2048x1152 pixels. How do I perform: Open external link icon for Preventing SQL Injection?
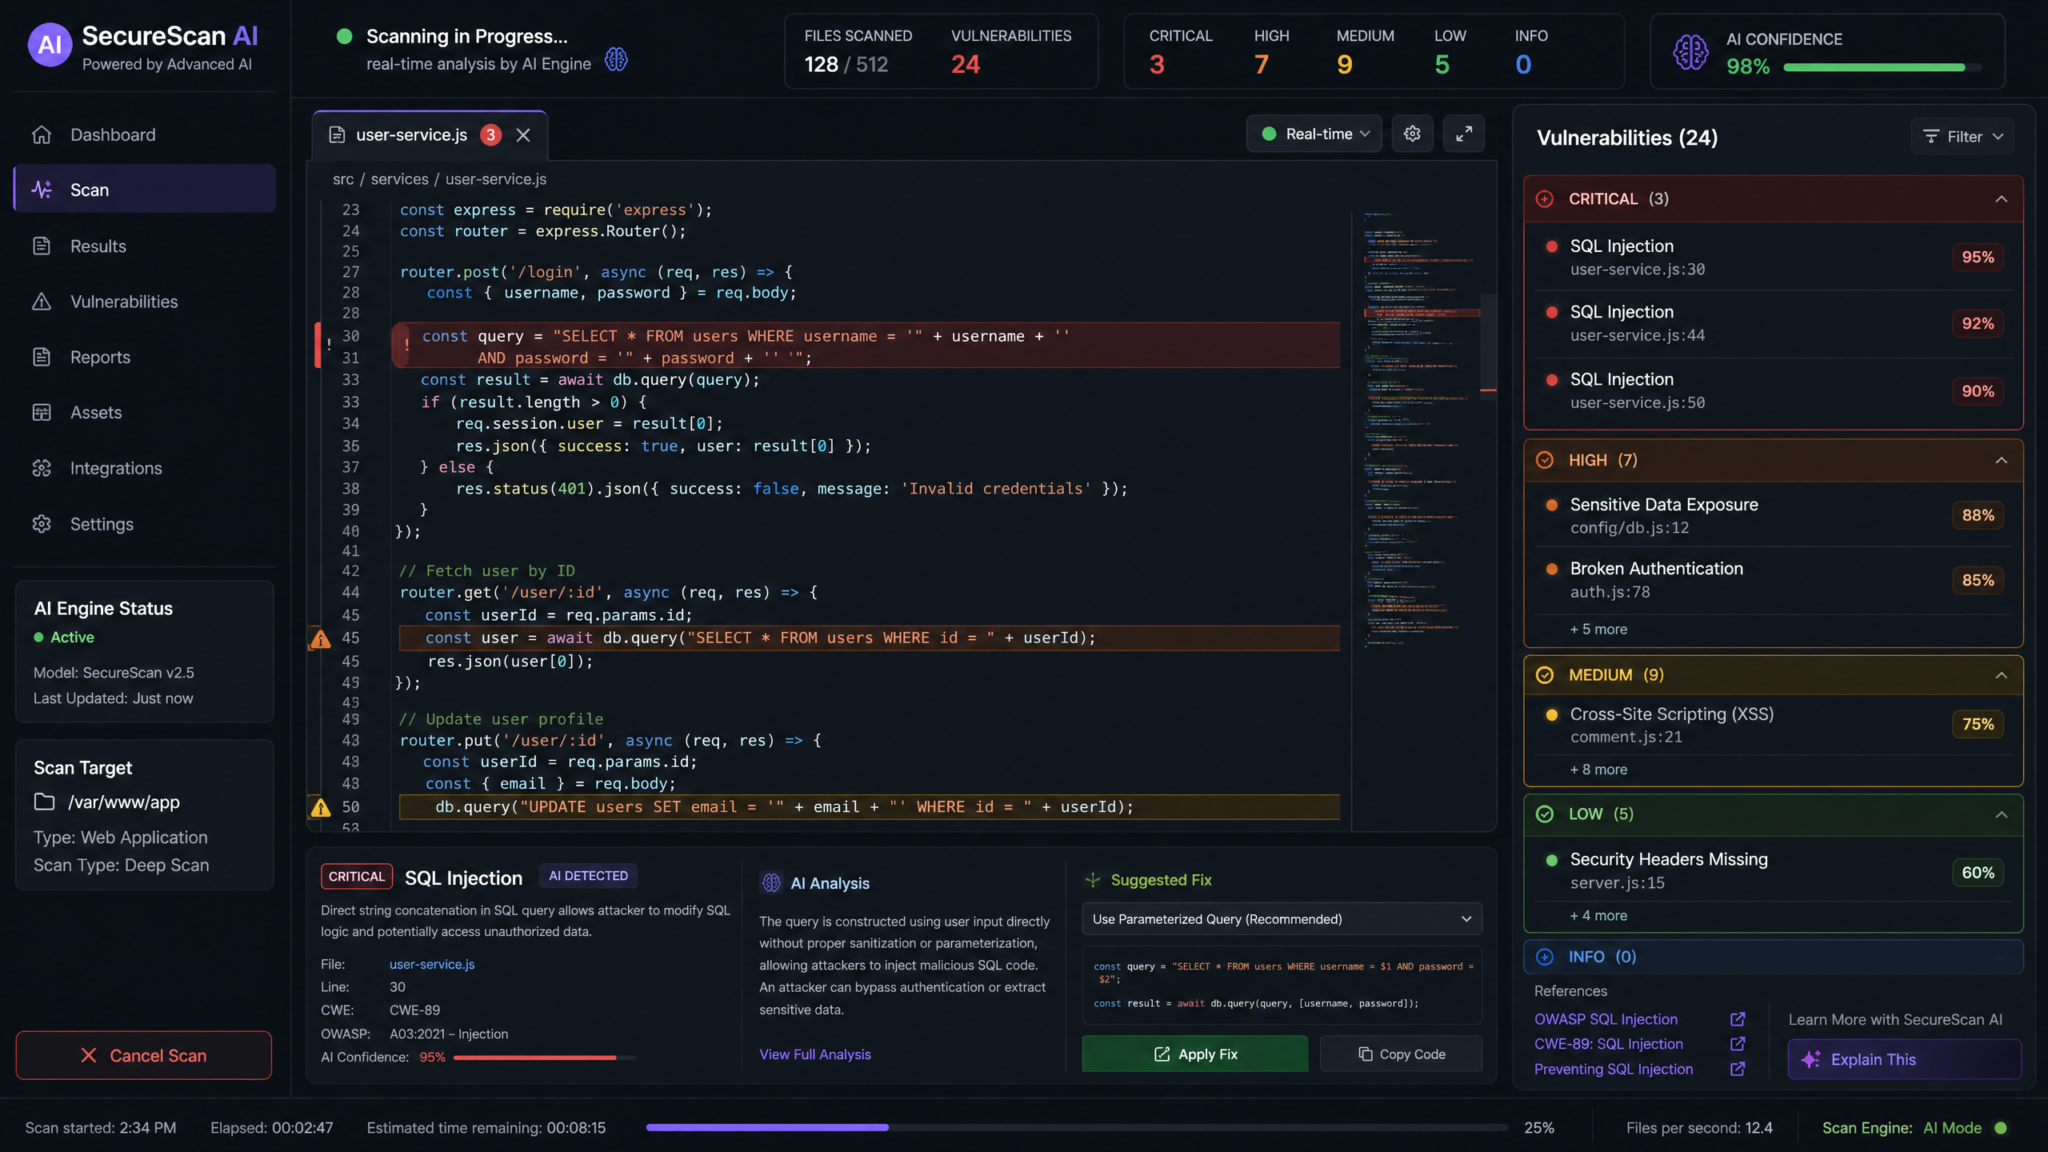1738,1069
